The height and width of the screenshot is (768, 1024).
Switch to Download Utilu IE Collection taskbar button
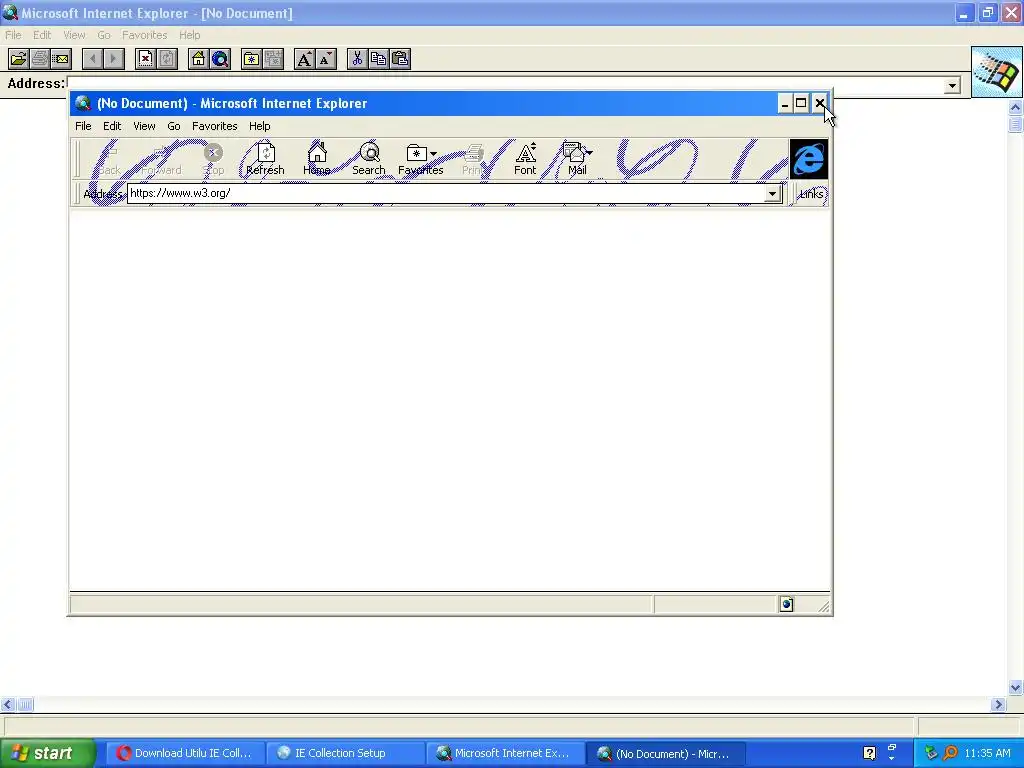[185, 753]
